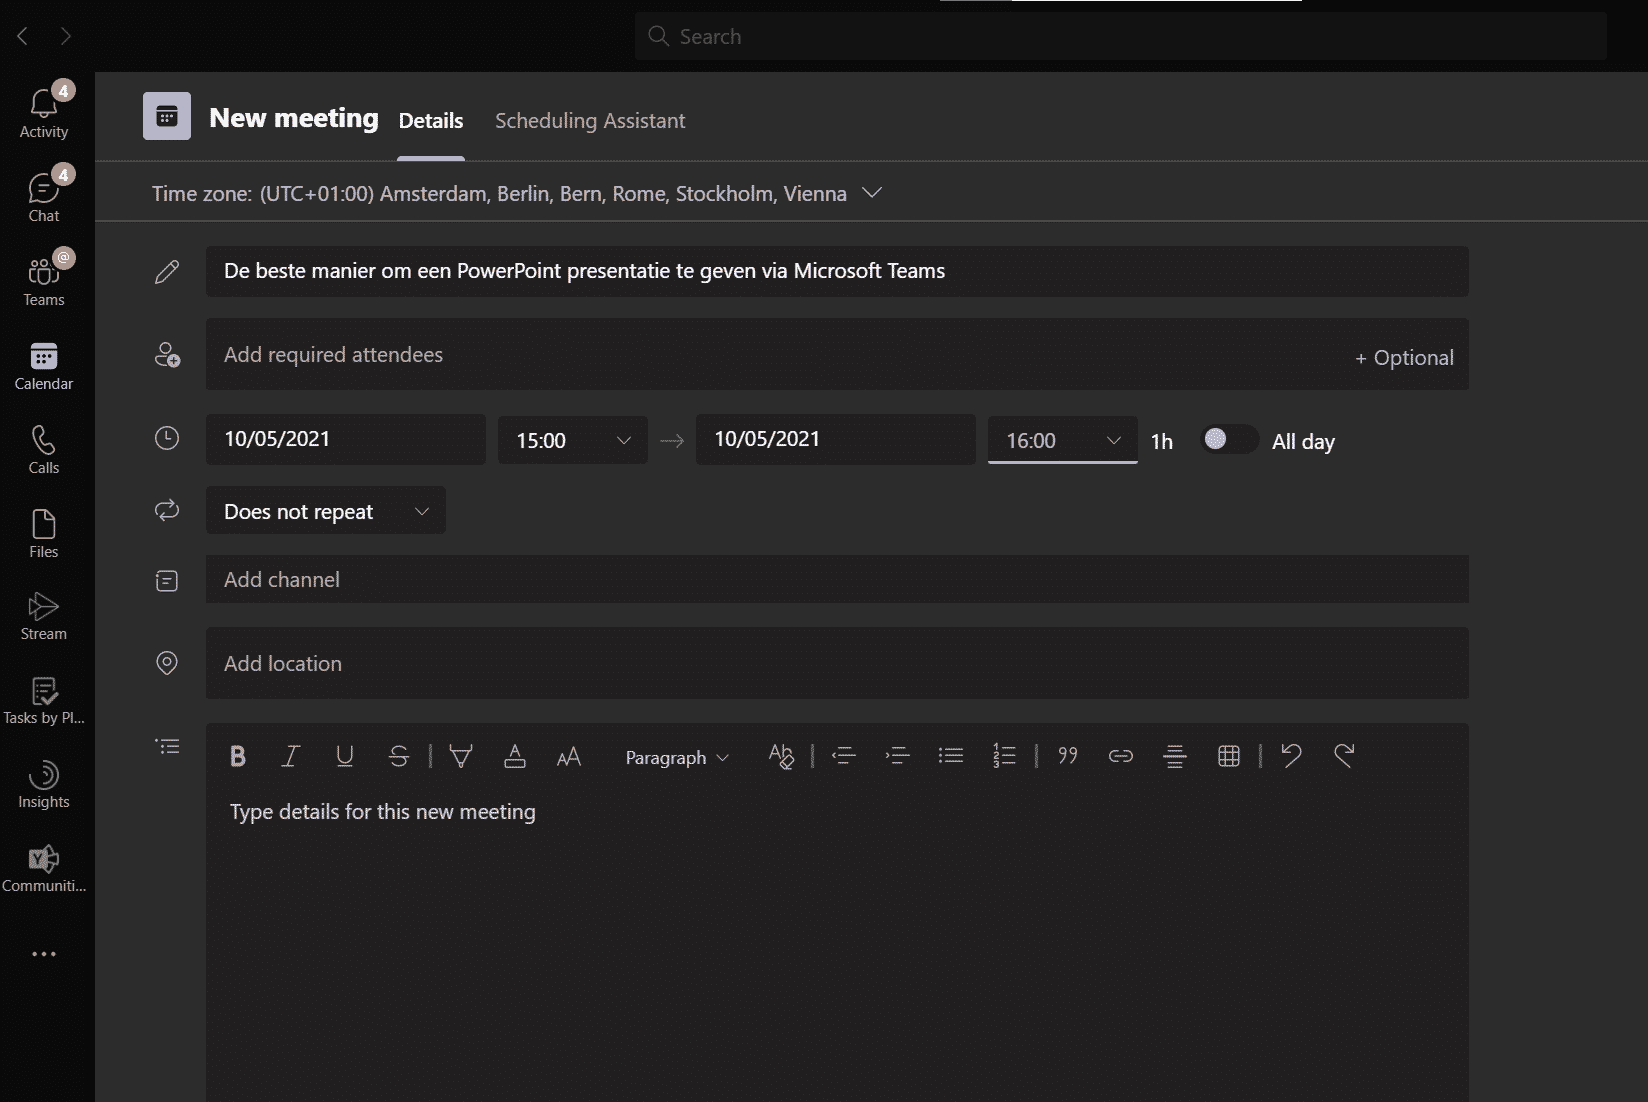Viewport: 1648px width, 1102px height.
Task: Insert a numbered list
Action: point(1005,756)
